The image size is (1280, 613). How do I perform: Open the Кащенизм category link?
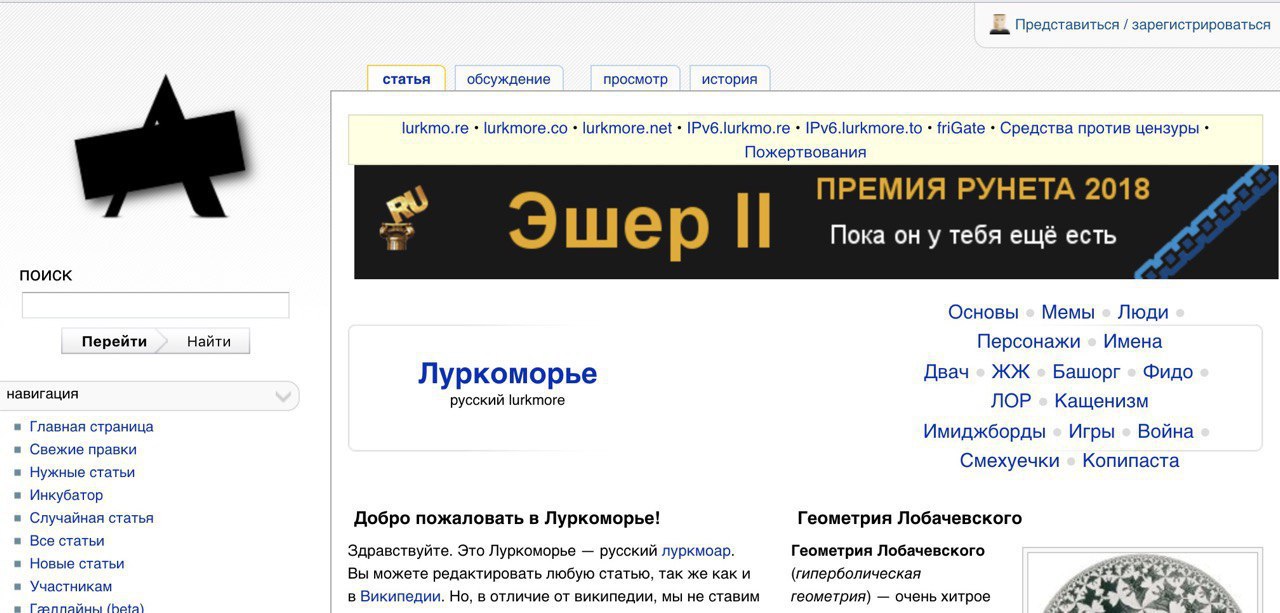point(1101,401)
